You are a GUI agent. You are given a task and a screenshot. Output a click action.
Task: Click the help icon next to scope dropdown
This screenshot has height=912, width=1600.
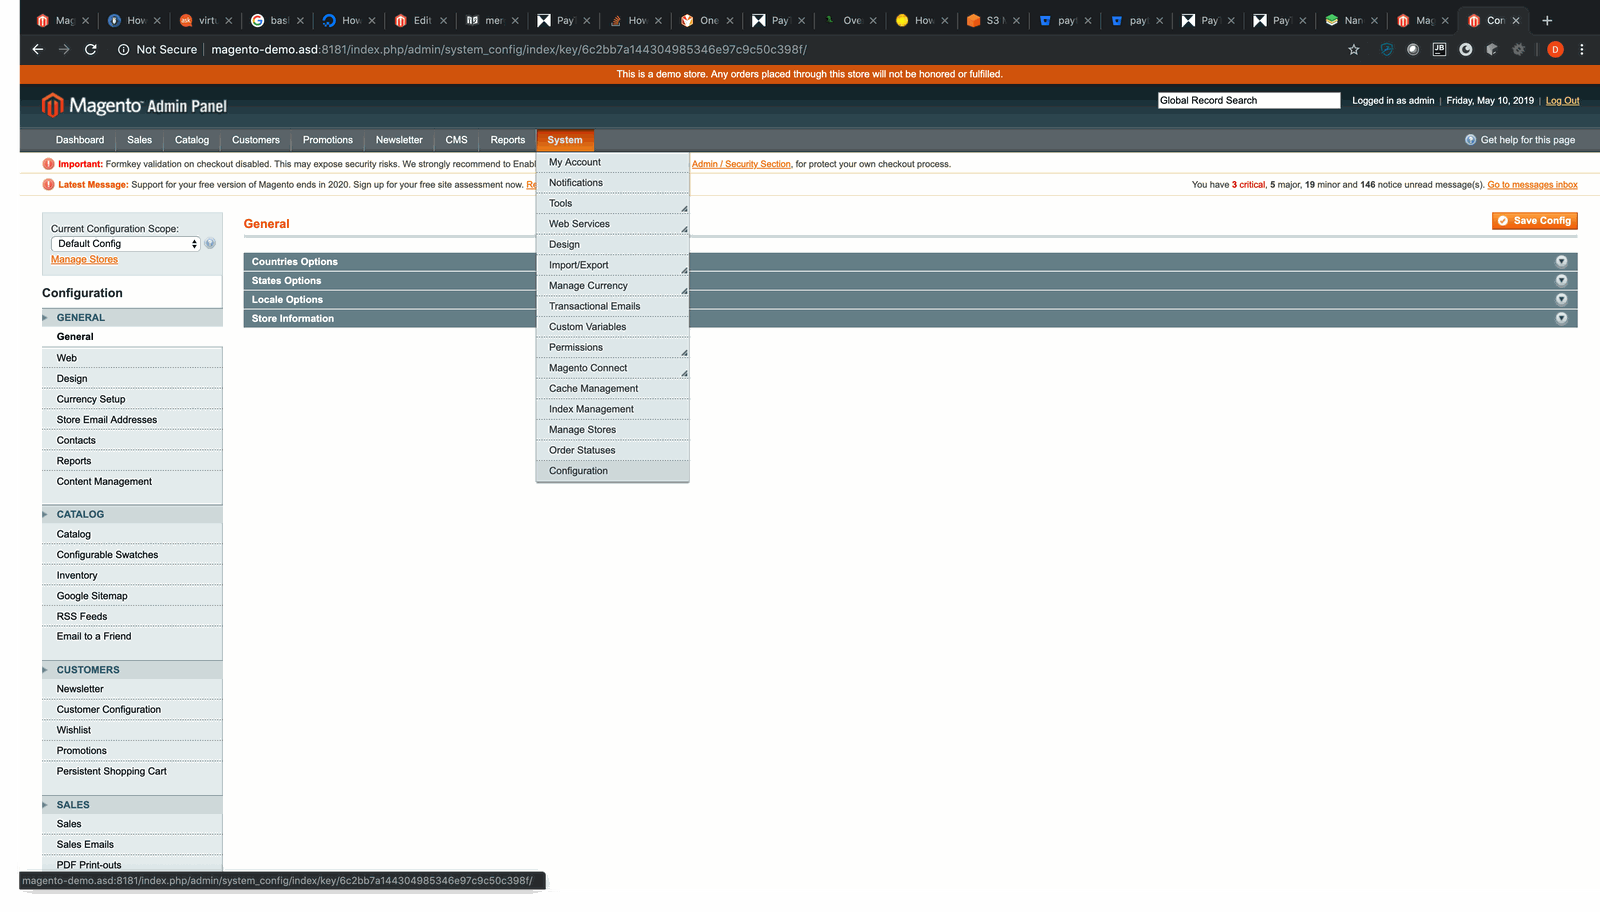coord(210,243)
